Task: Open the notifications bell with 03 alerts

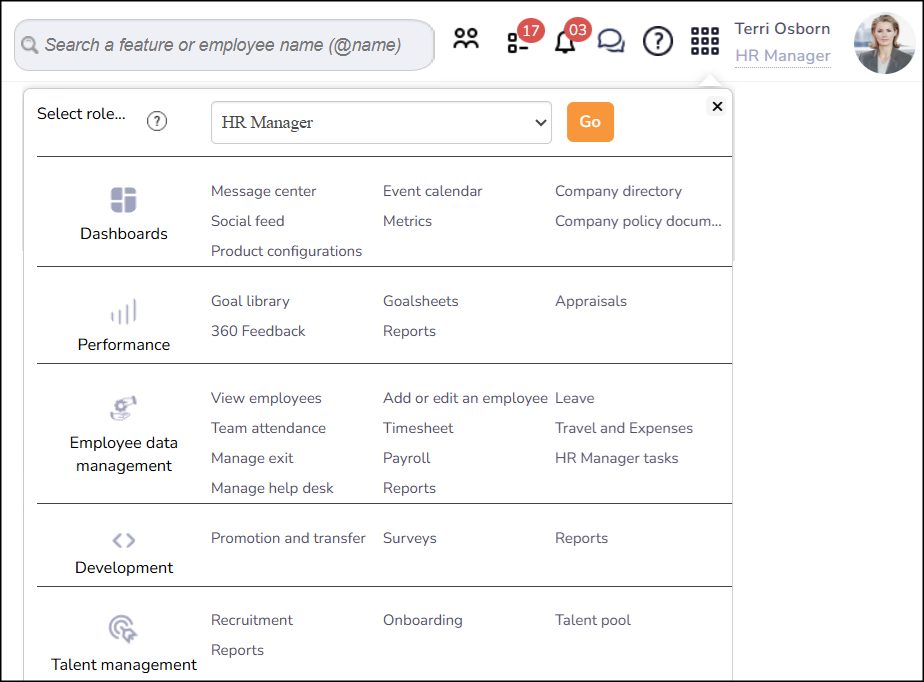Action: (x=565, y=42)
